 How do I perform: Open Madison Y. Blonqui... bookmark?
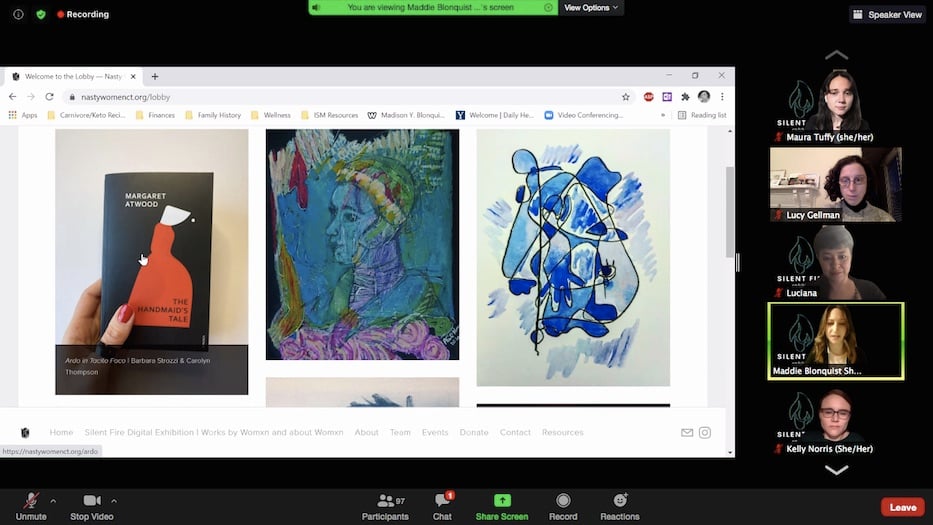tap(406, 115)
